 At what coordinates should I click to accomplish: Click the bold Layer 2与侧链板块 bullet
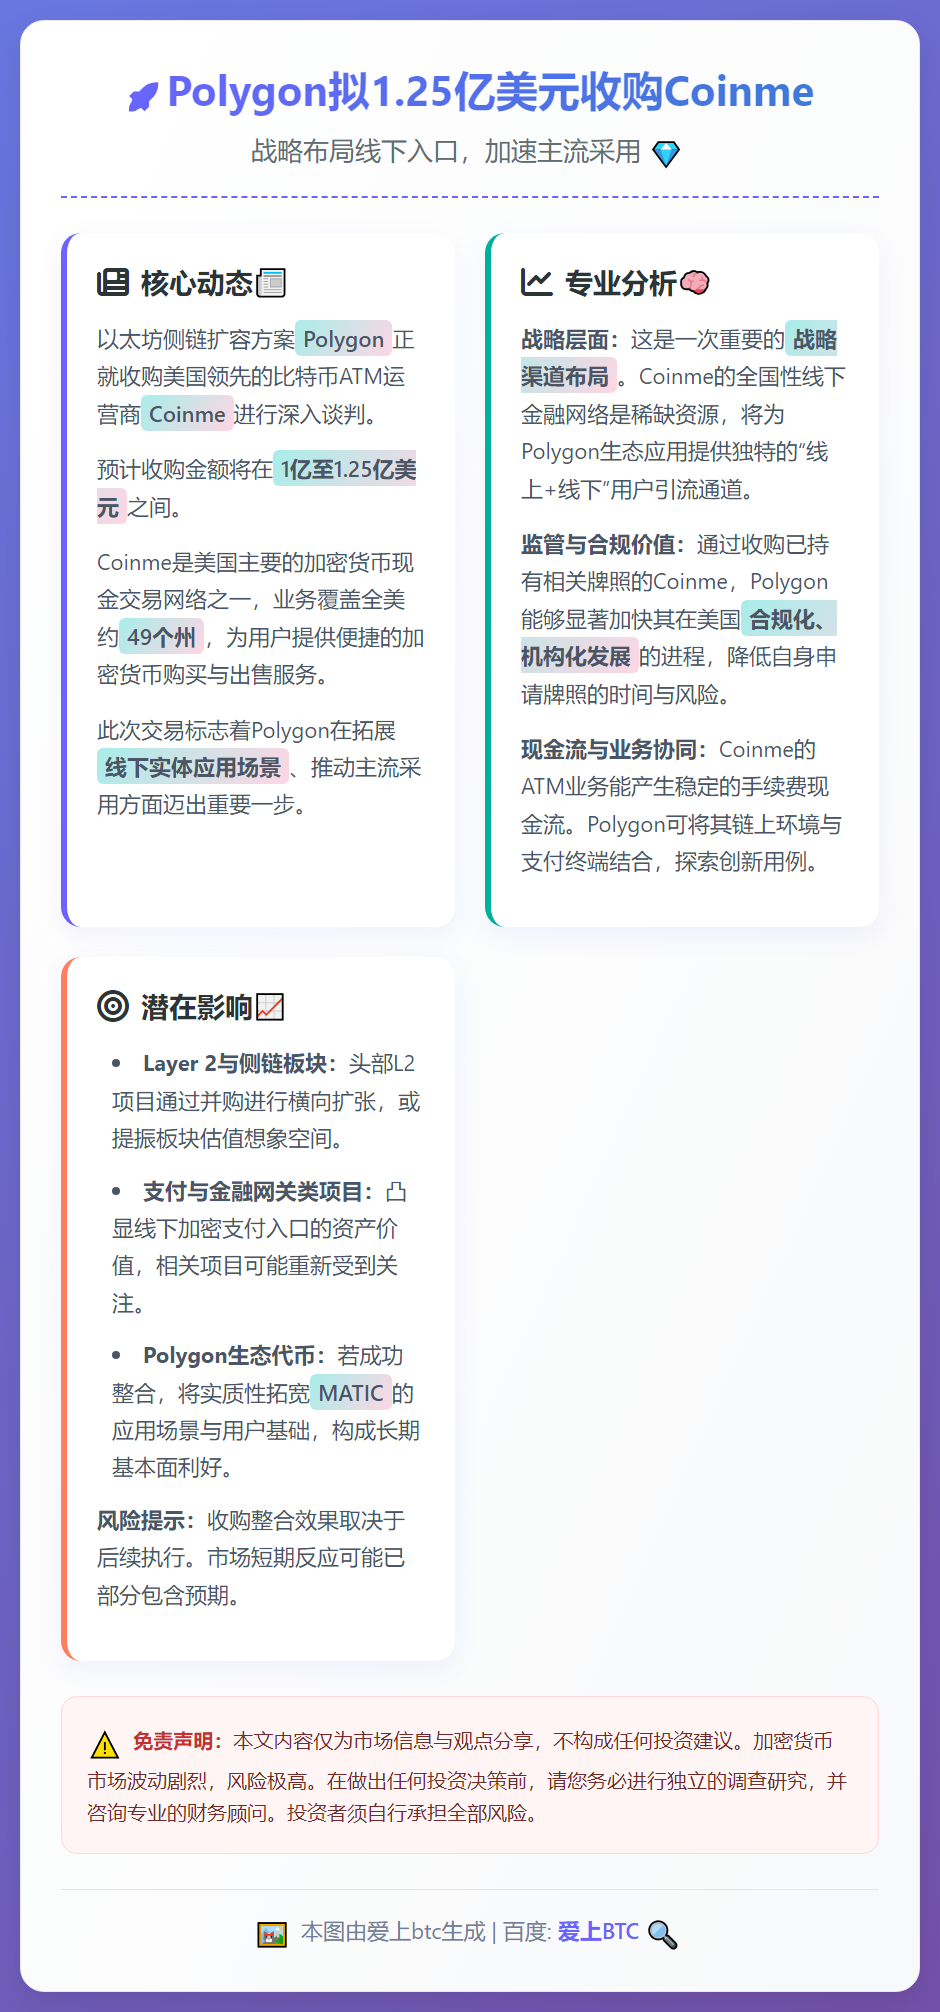(x=240, y=1063)
